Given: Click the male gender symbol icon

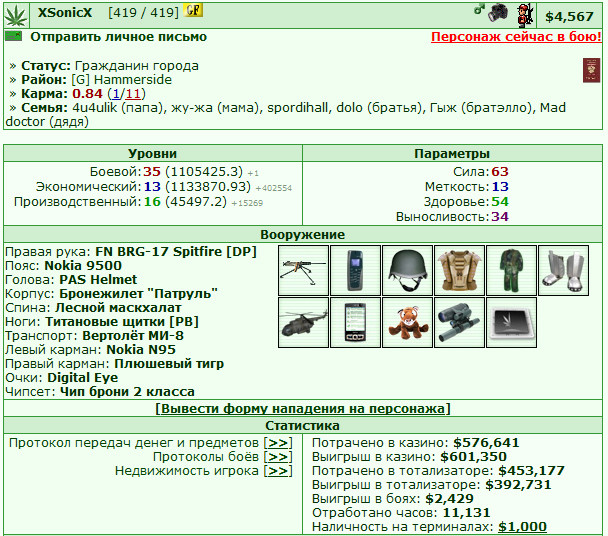Looking at the screenshot, I should coord(480,9).
